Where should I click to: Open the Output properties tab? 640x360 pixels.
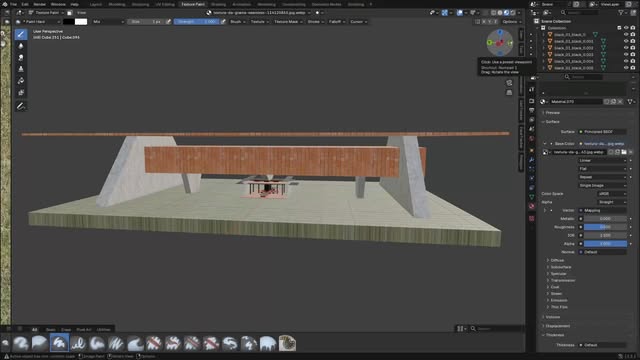pyautogui.click(x=531, y=110)
